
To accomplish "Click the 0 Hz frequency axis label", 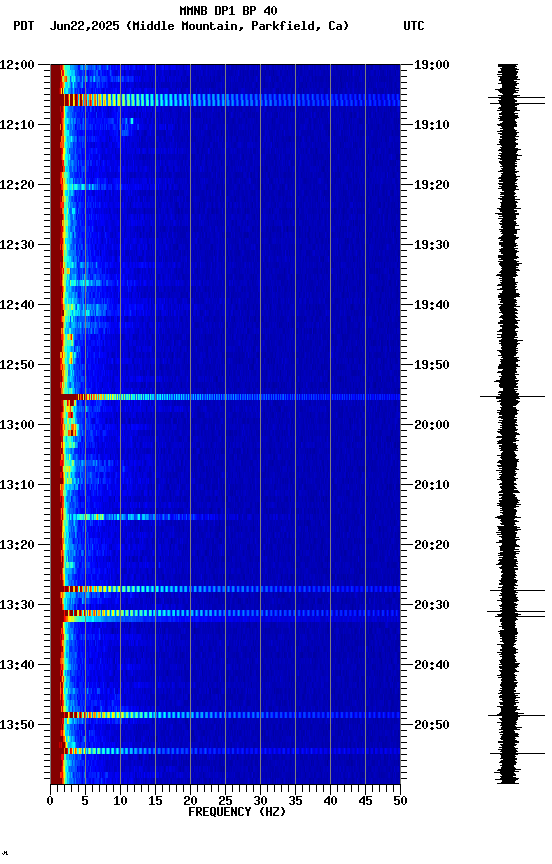I will click(50, 801).
